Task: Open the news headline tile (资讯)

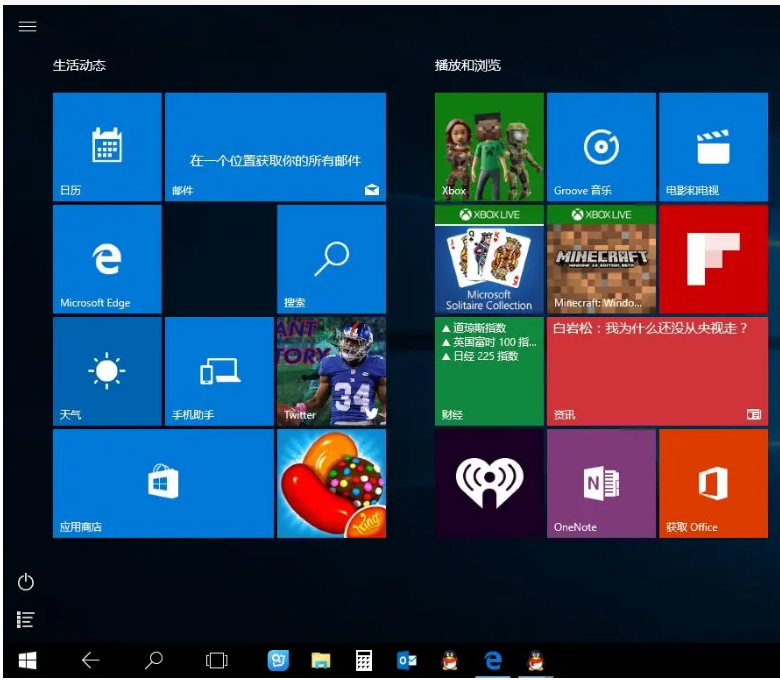Action: [657, 371]
